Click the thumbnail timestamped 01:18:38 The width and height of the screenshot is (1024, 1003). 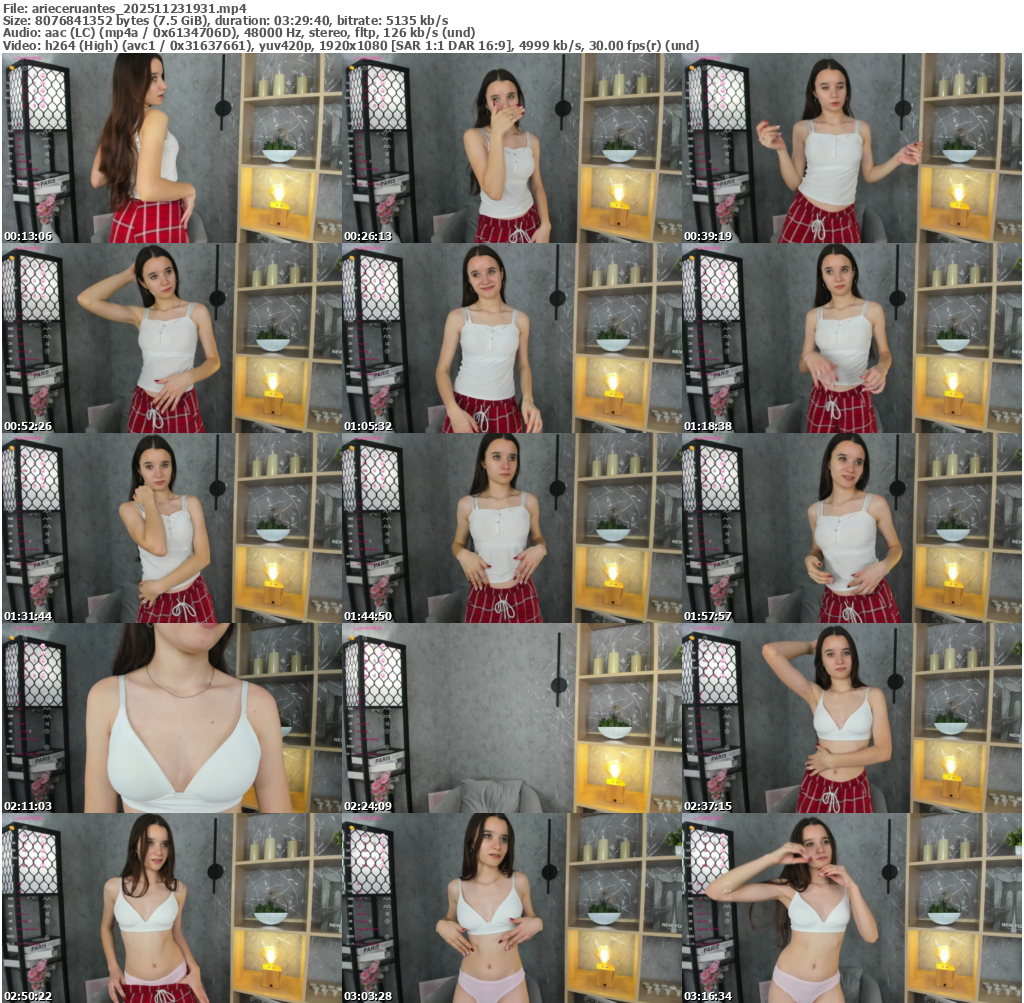(x=851, y=339)
